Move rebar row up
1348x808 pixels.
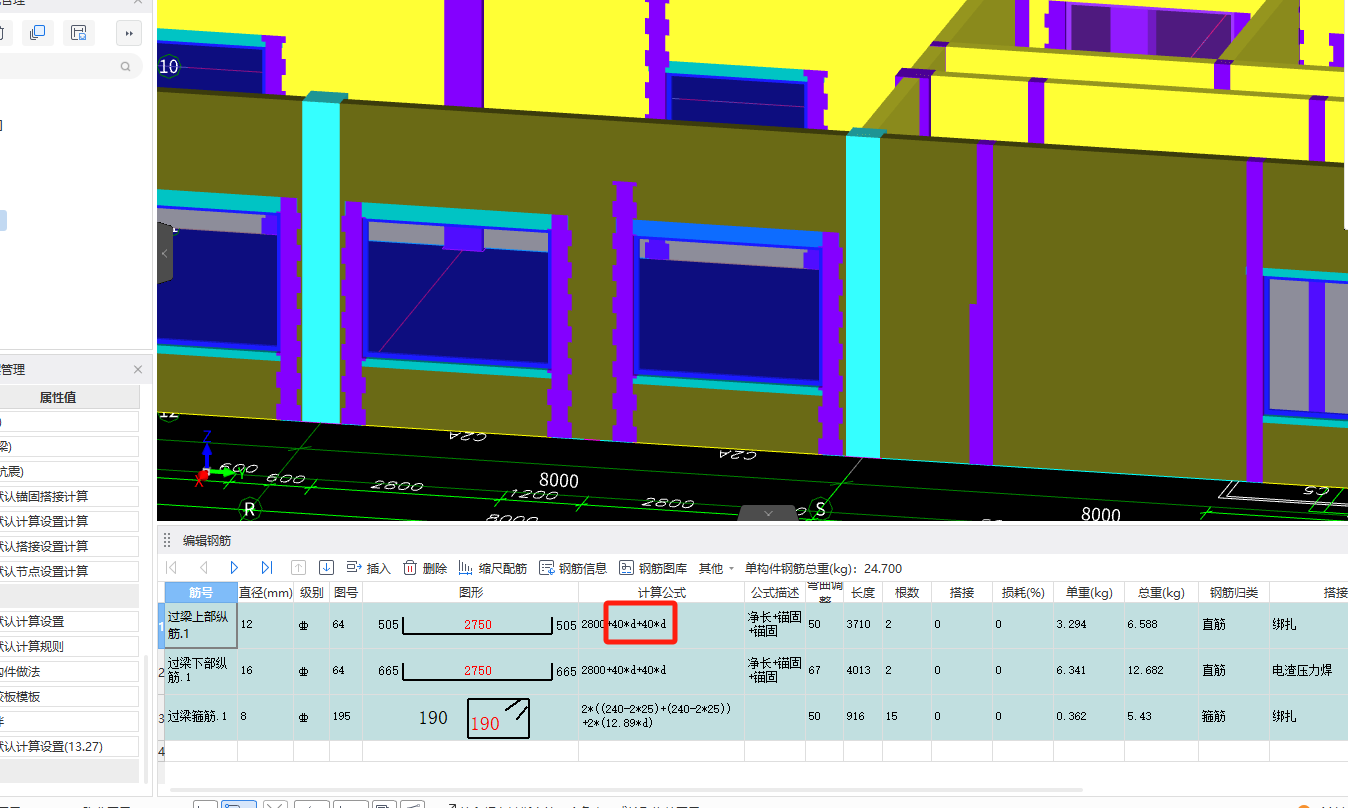coord(298,568)
